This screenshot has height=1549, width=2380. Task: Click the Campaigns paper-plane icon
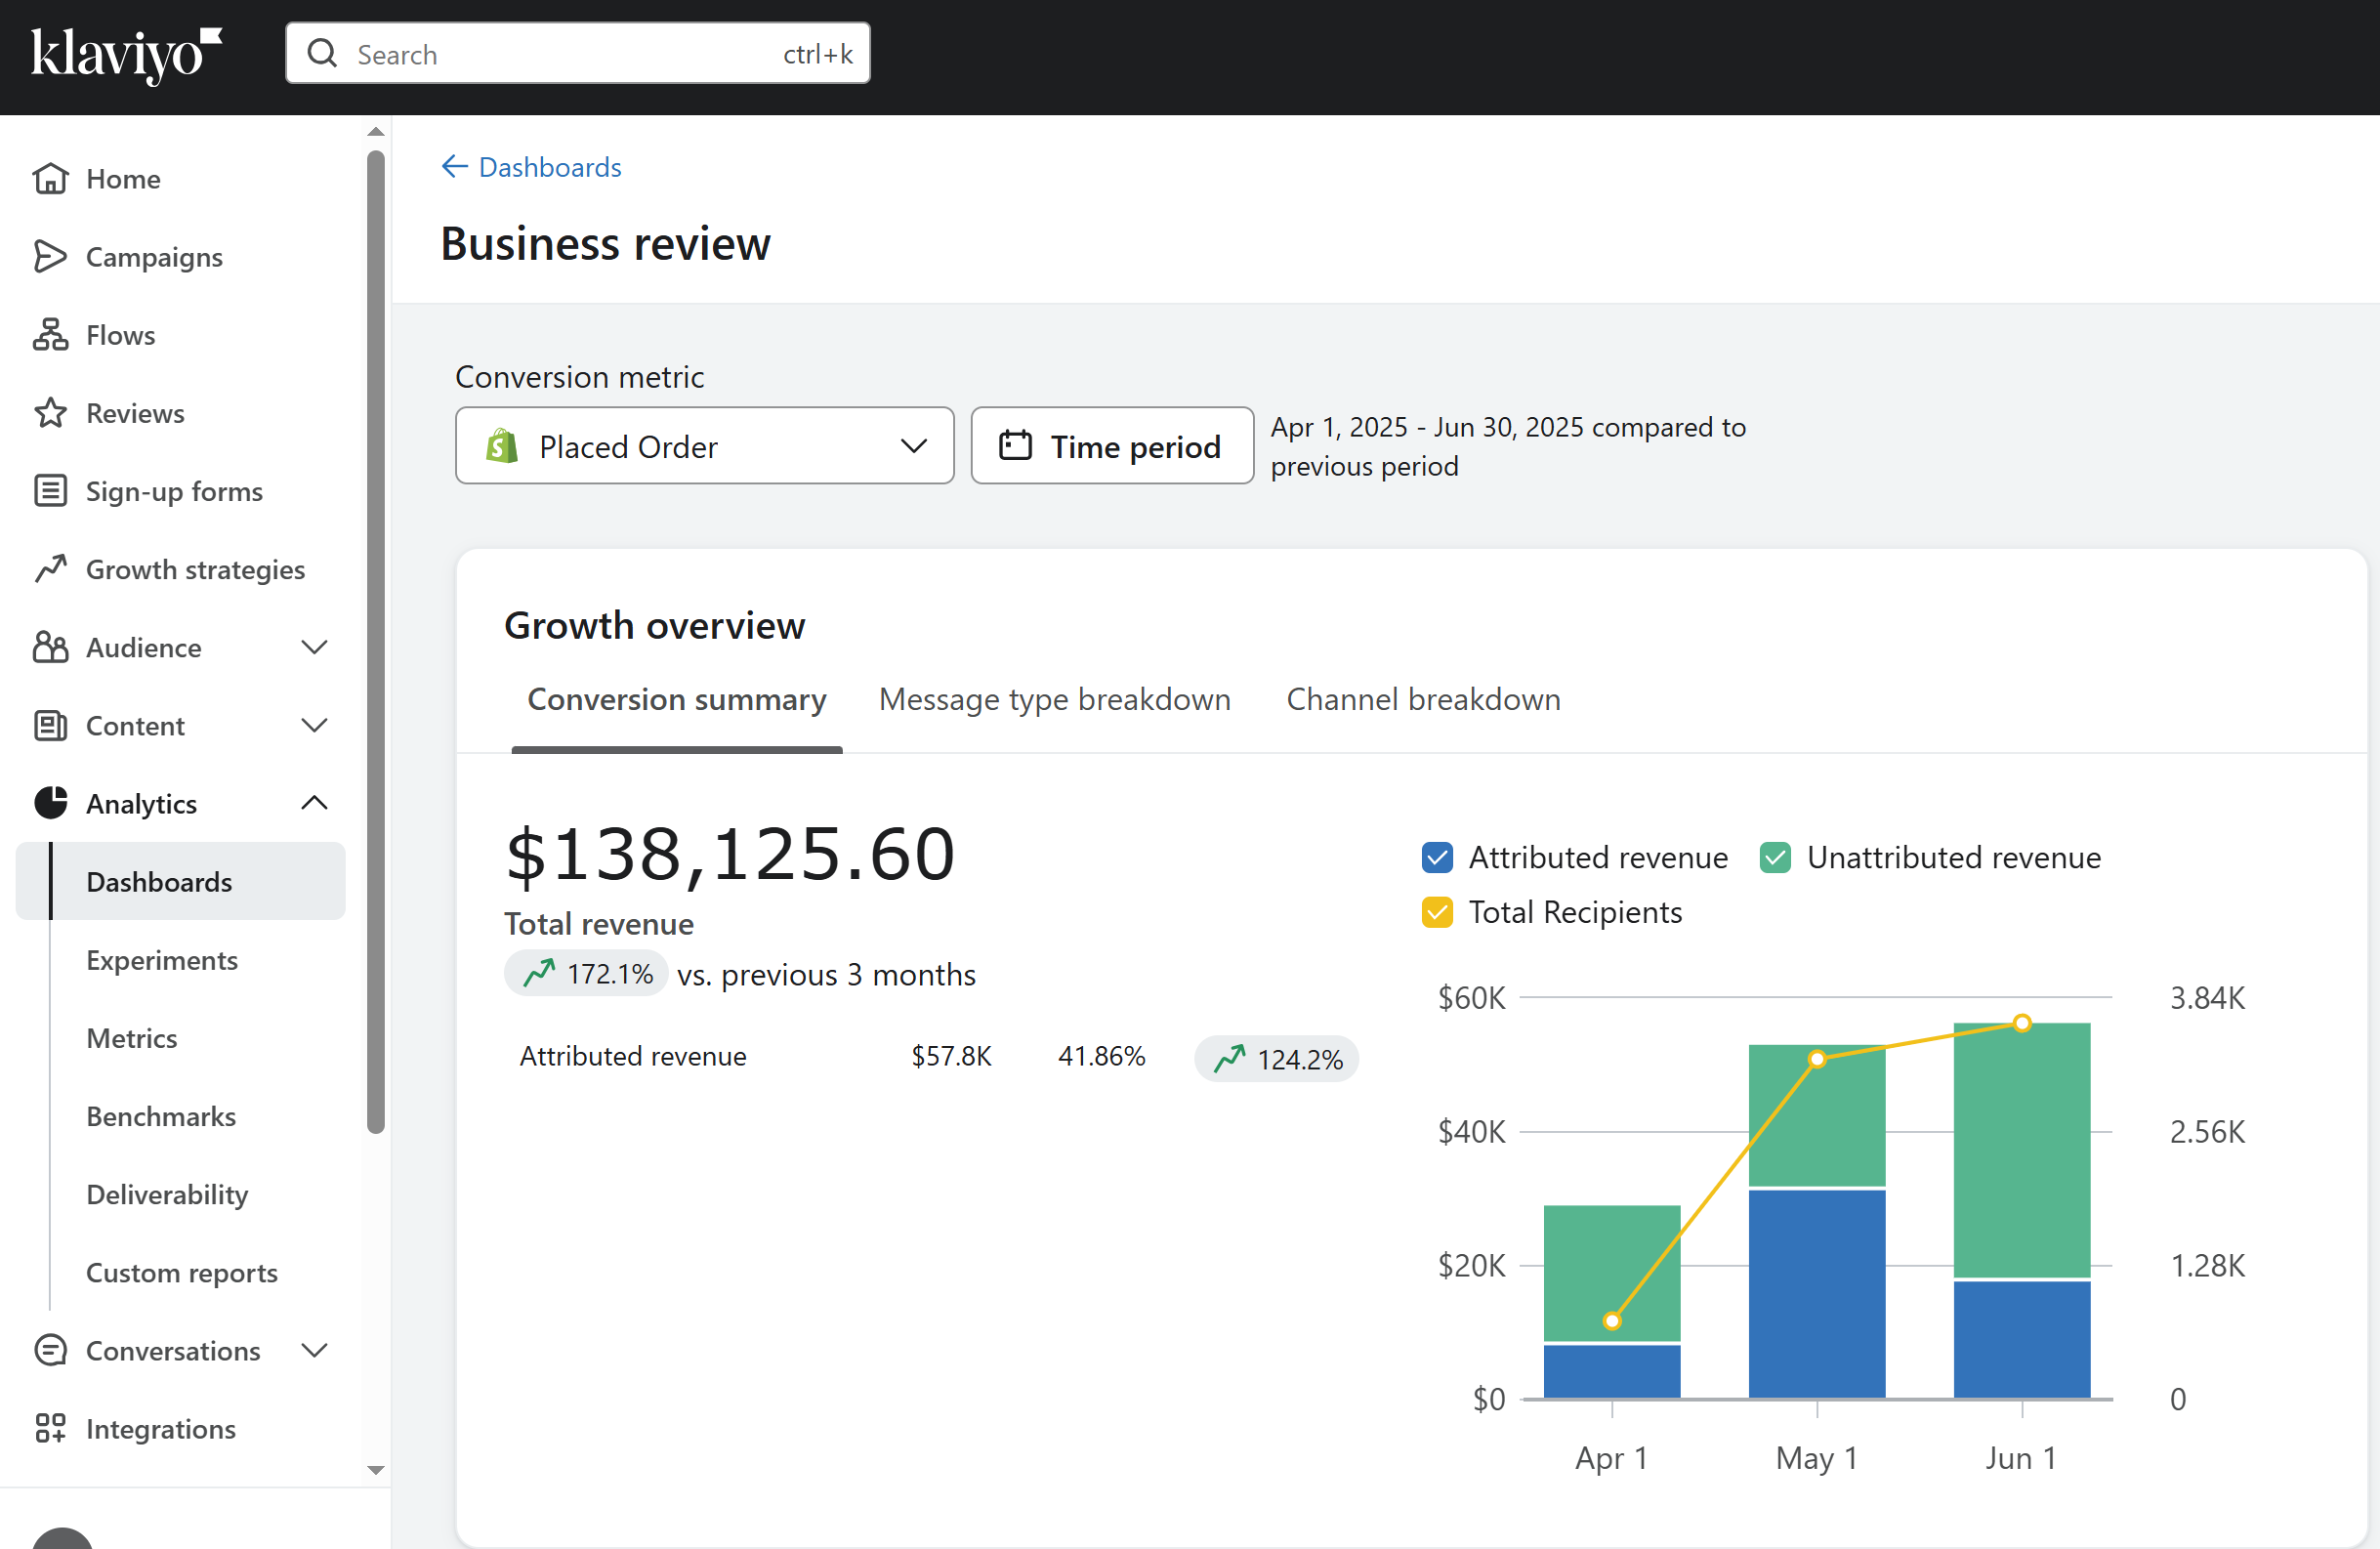point(50,257)
